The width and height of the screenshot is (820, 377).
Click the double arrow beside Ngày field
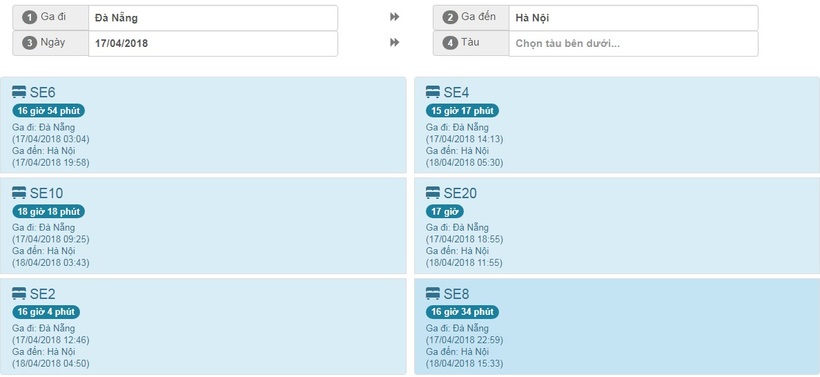(x=394, y=43)
